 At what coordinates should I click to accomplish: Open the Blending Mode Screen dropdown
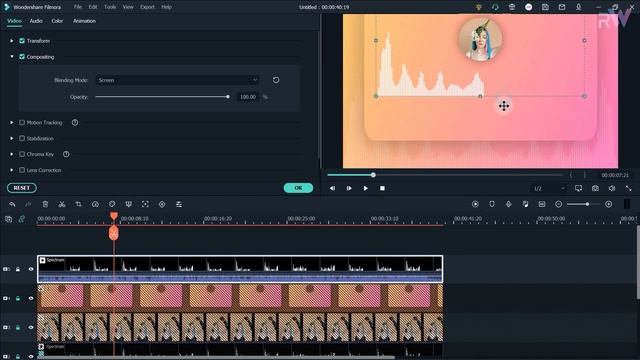[x=178, y=80]
